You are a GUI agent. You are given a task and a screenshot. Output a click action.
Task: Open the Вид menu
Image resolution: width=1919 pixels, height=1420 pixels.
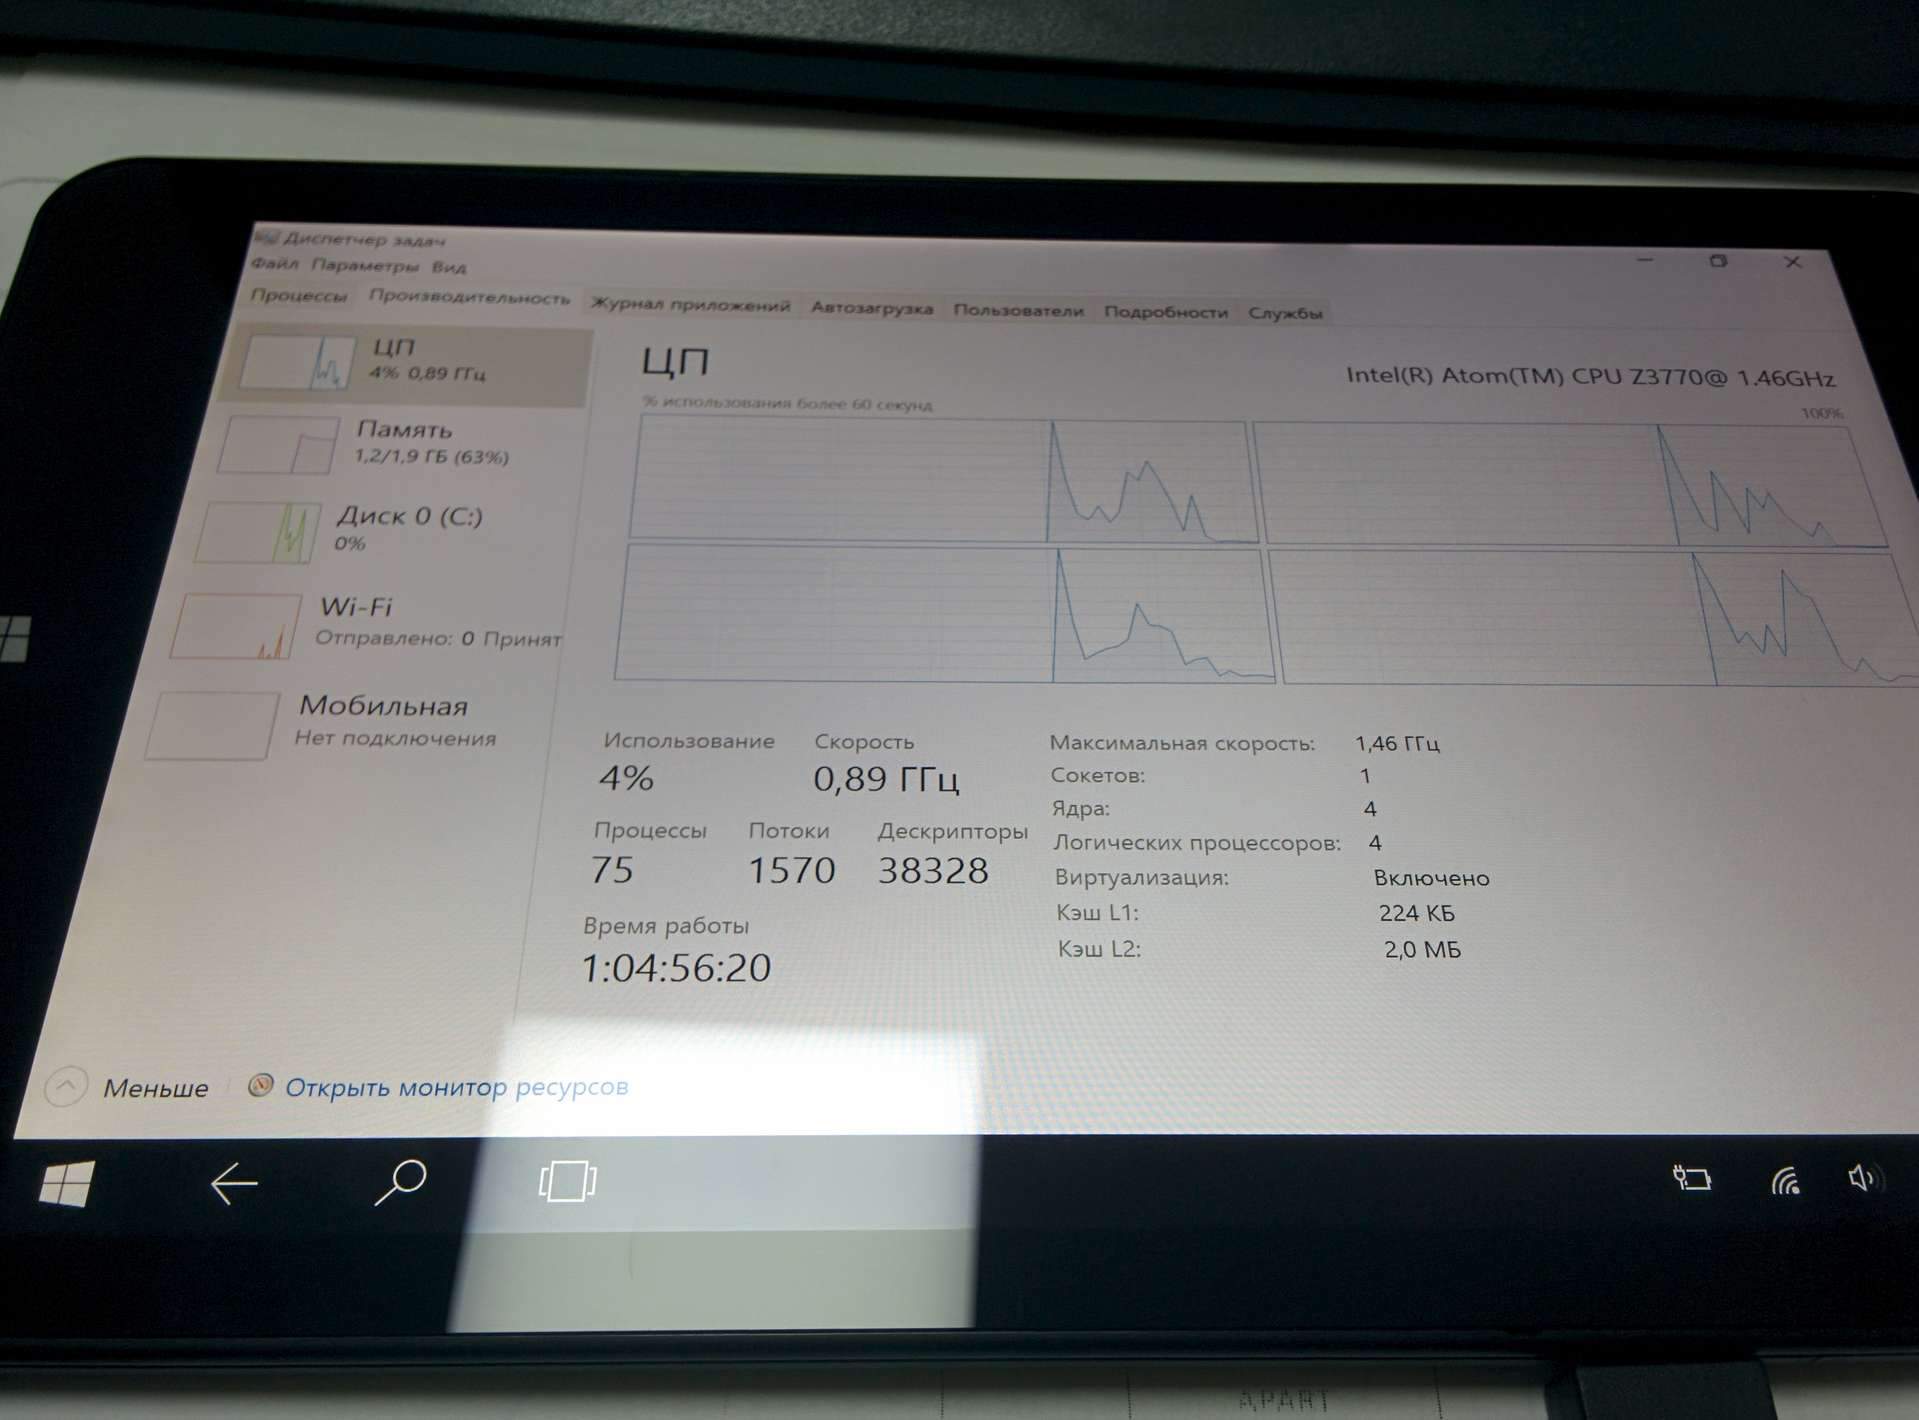(x=449, y=268)
